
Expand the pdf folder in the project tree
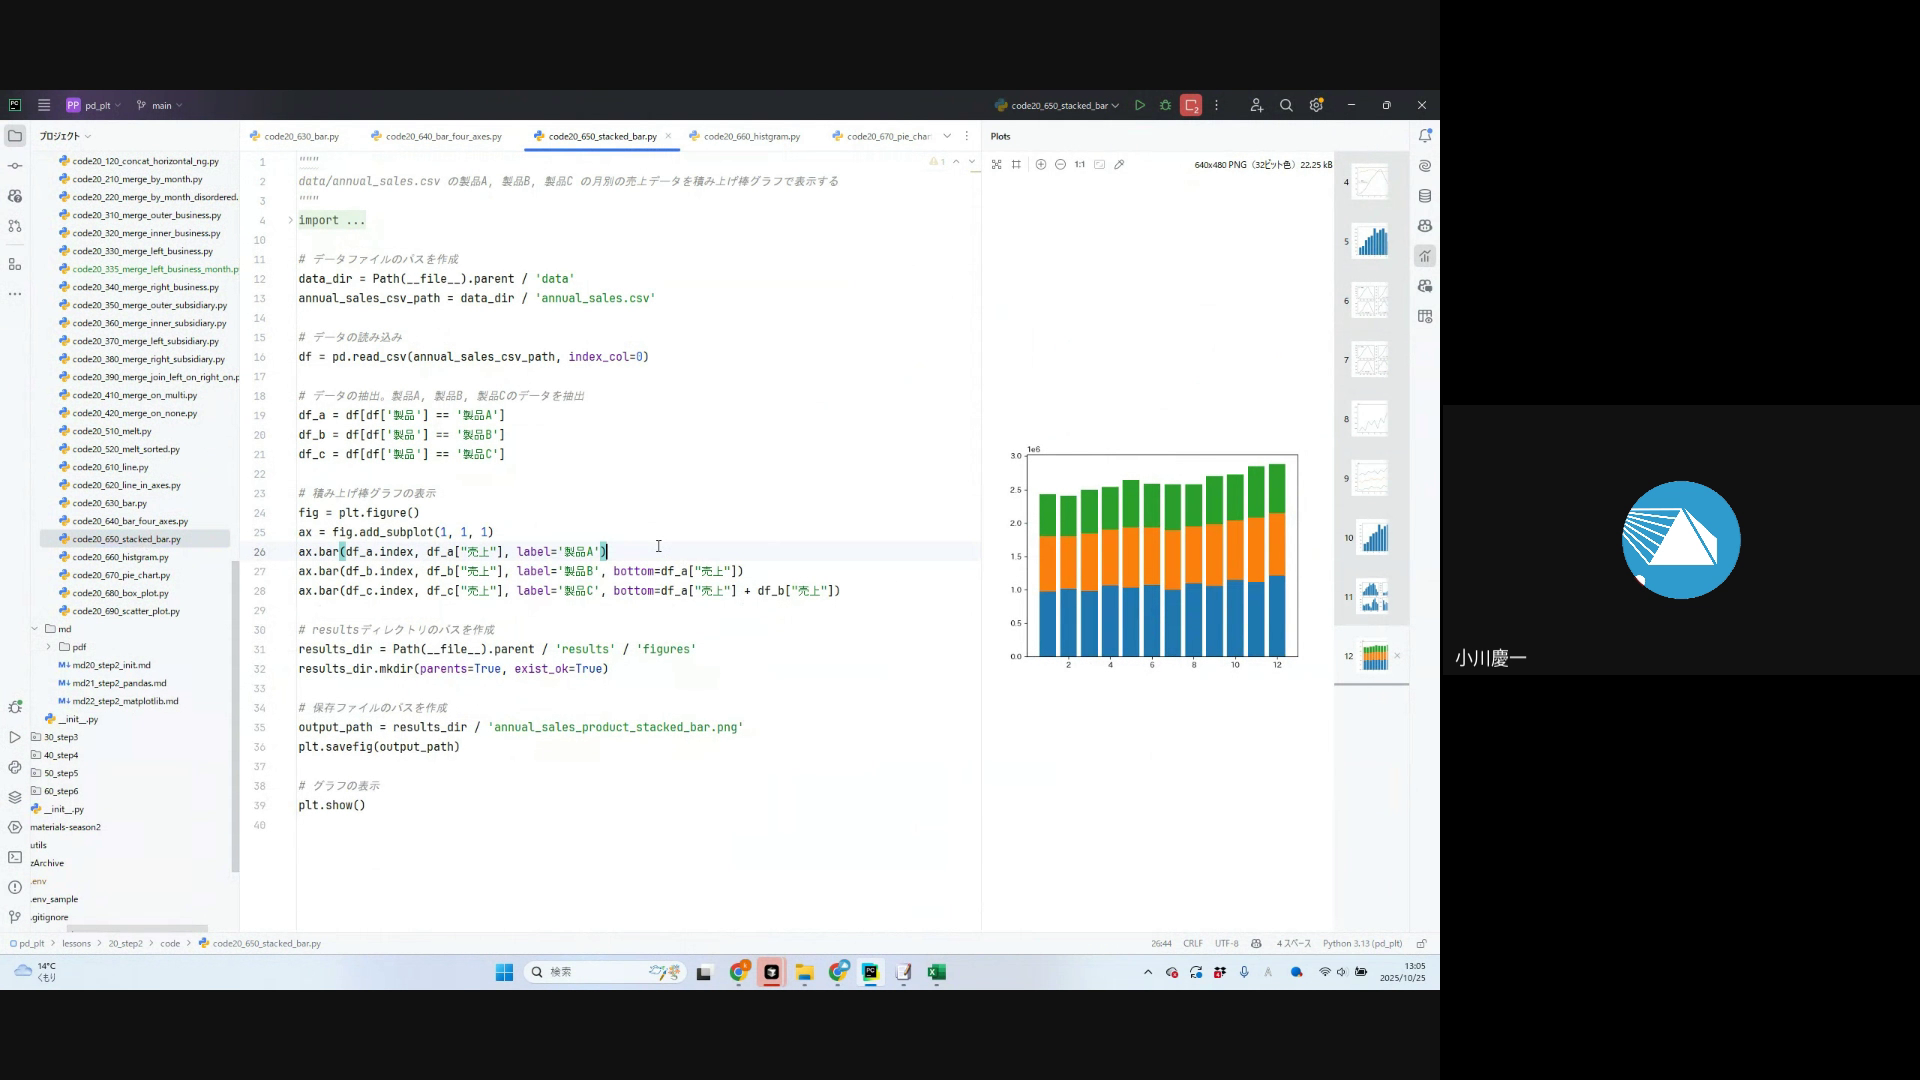48,647
